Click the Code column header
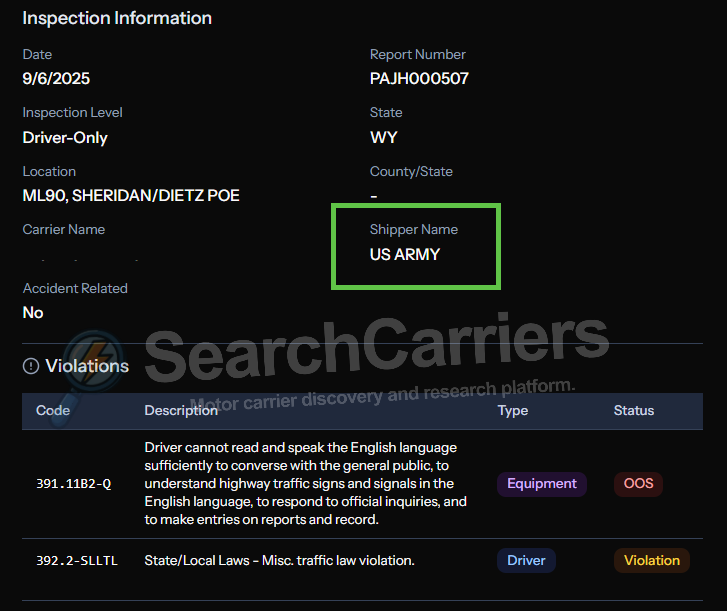727x611 pixels. 53,410
